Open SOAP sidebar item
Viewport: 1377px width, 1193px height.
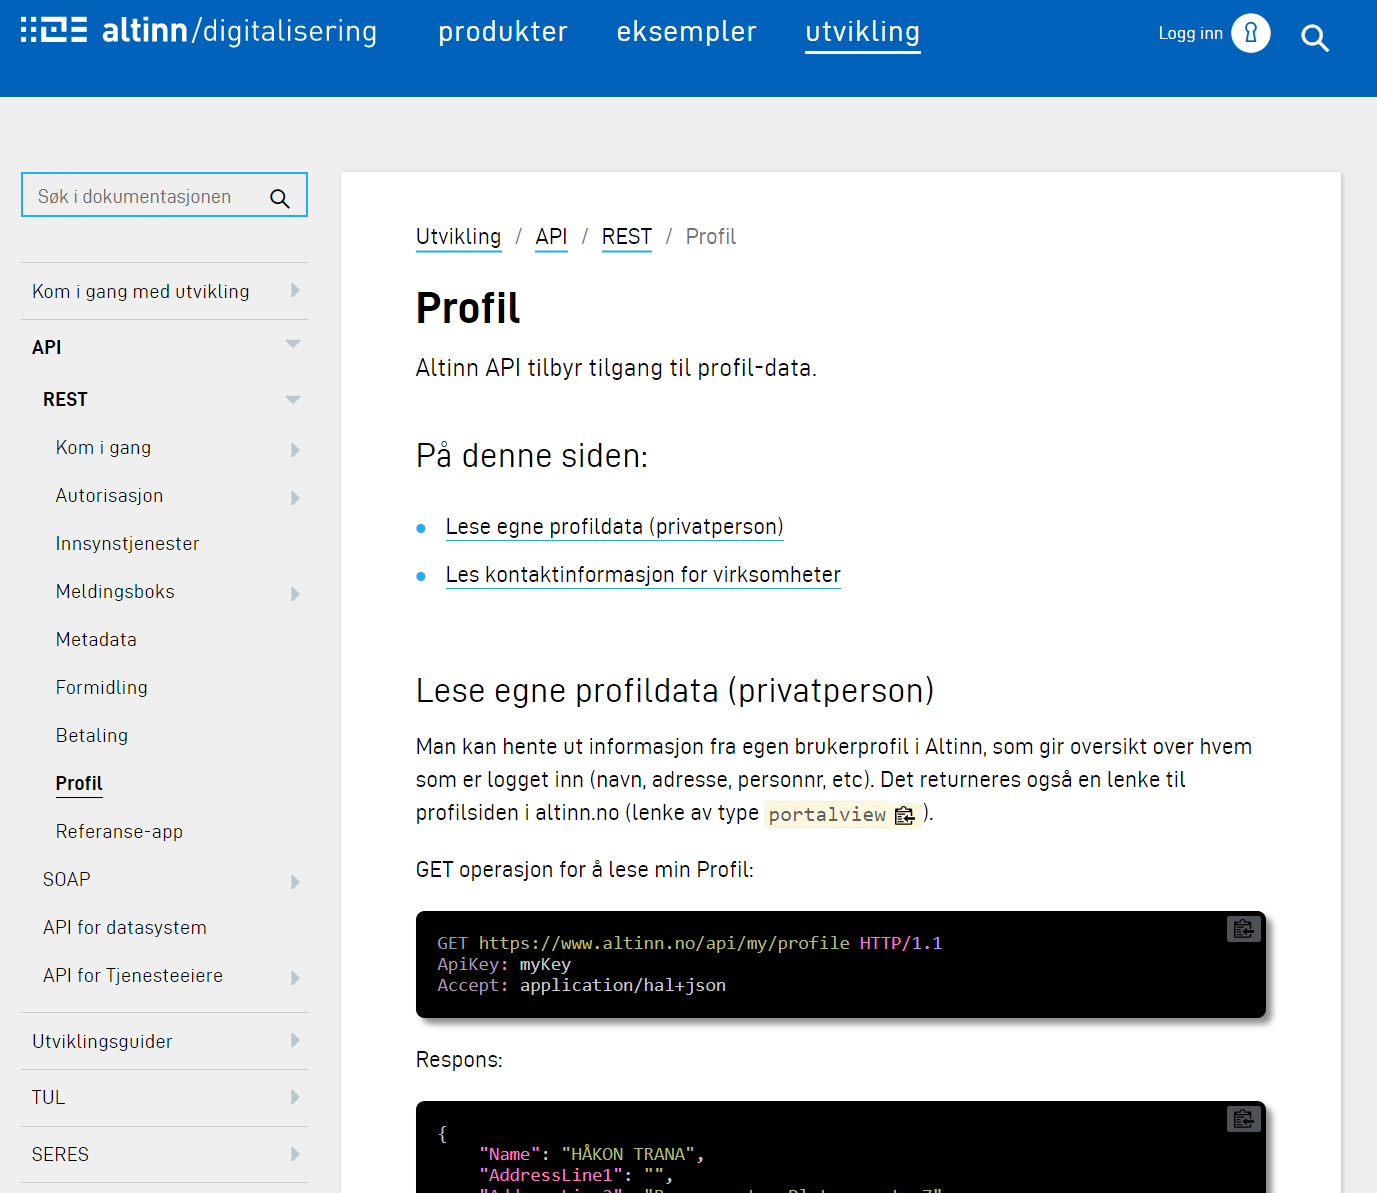click(x=67, y=879)
